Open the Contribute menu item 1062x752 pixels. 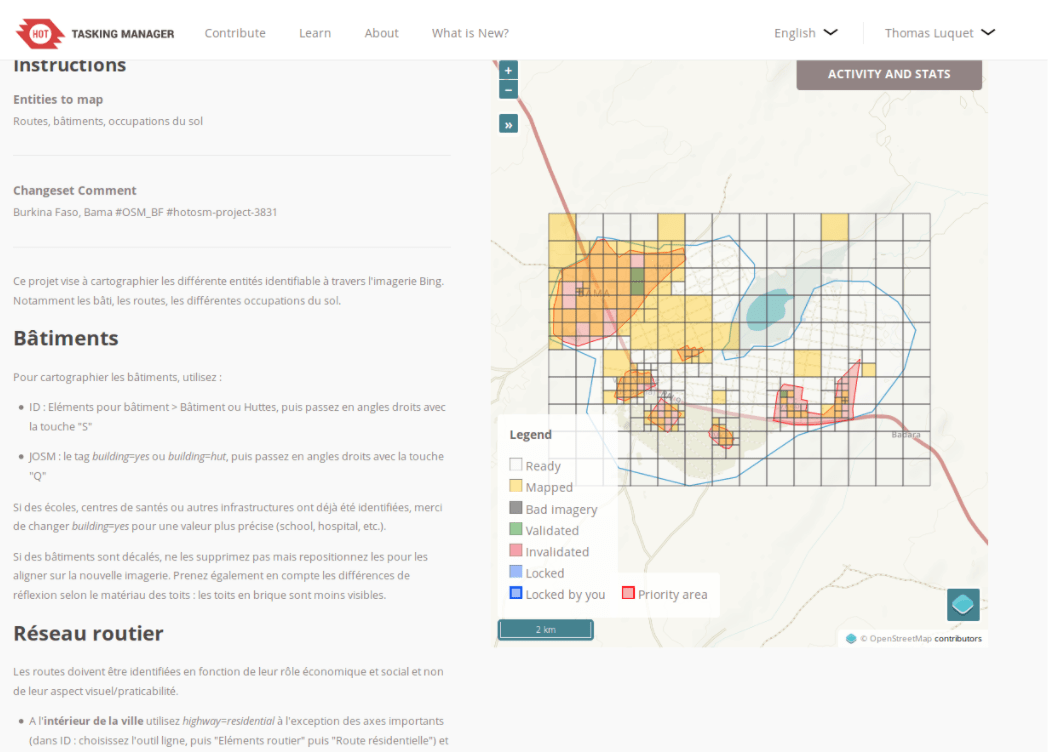tap(235, 33)
